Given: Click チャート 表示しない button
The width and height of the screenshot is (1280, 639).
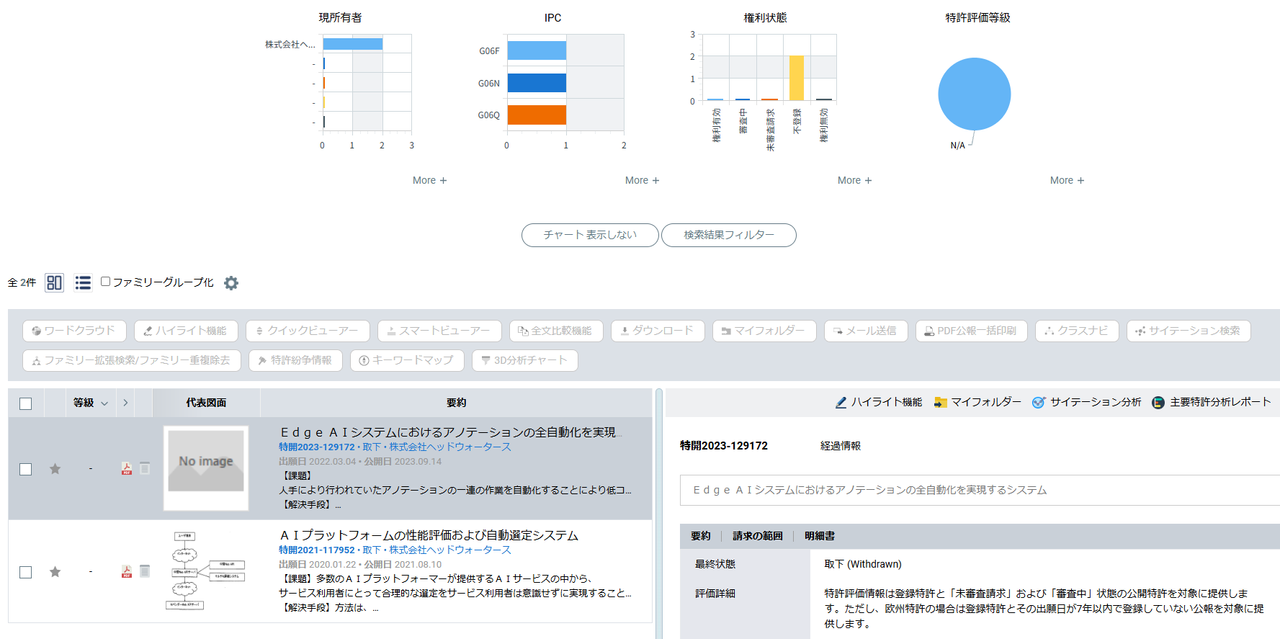Looking at the screenshot, I should click(590, 235).
